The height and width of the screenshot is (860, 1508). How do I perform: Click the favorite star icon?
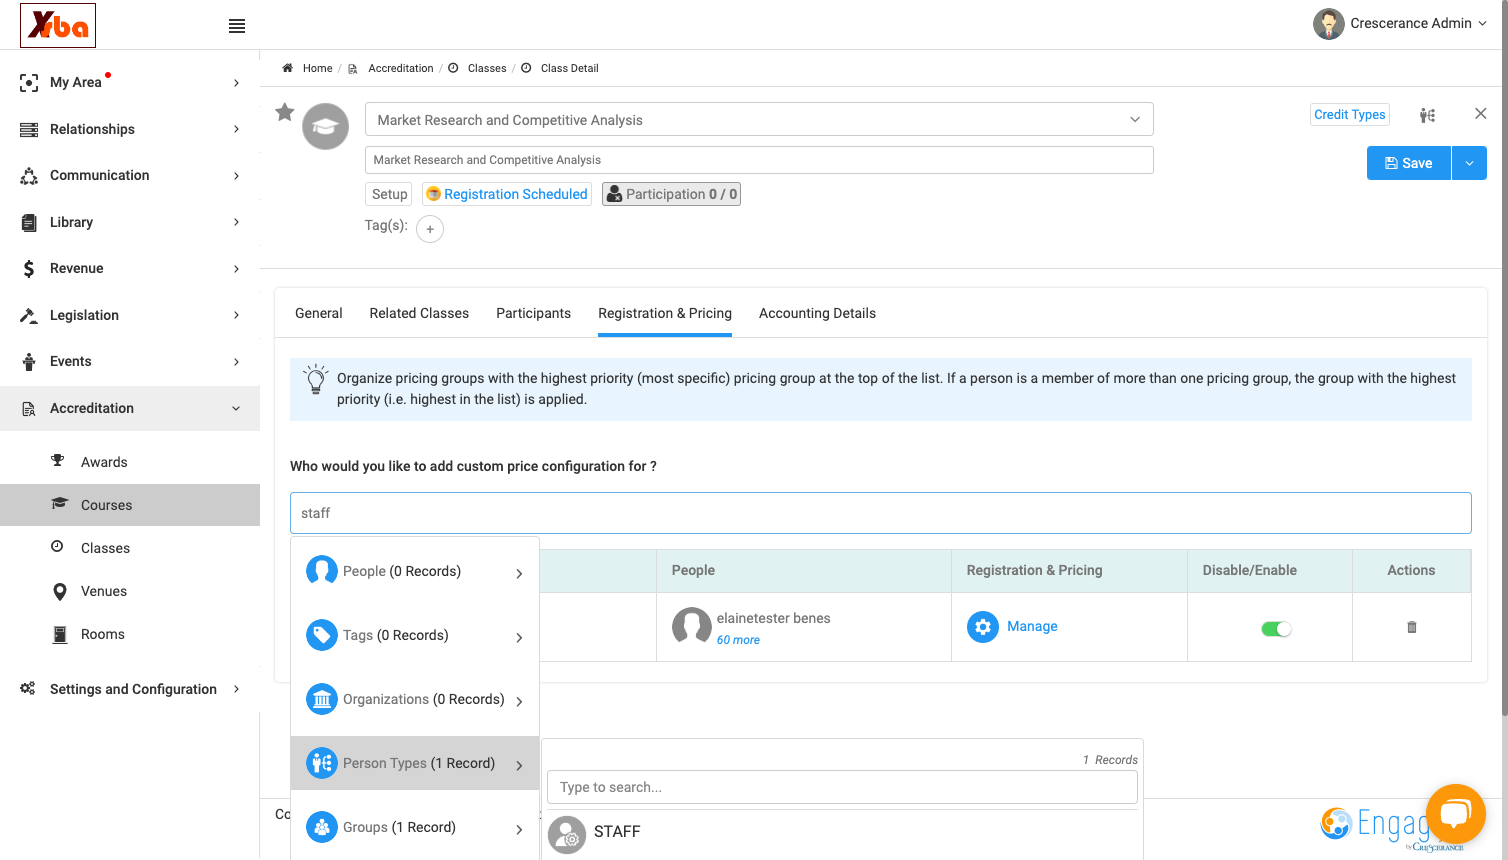[x=285, y=112]
